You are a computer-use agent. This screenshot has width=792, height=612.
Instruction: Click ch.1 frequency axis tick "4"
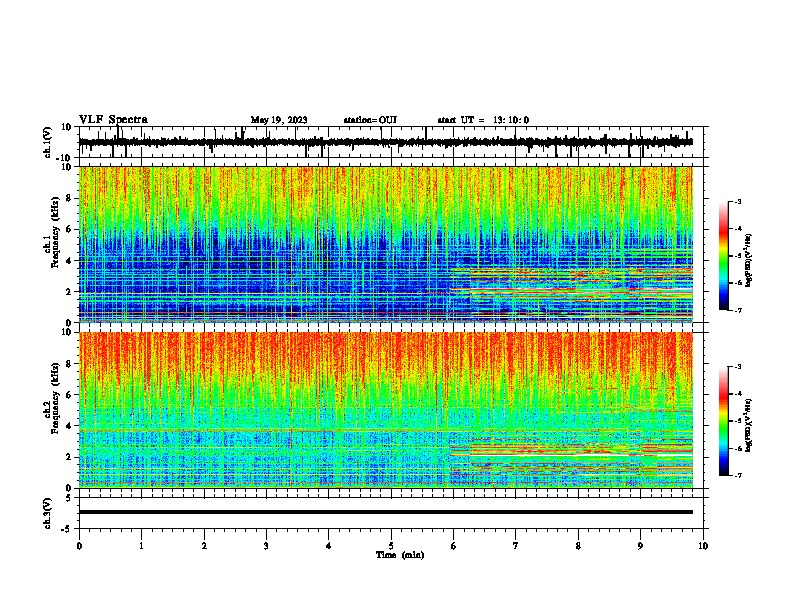[x=69, y=261]
